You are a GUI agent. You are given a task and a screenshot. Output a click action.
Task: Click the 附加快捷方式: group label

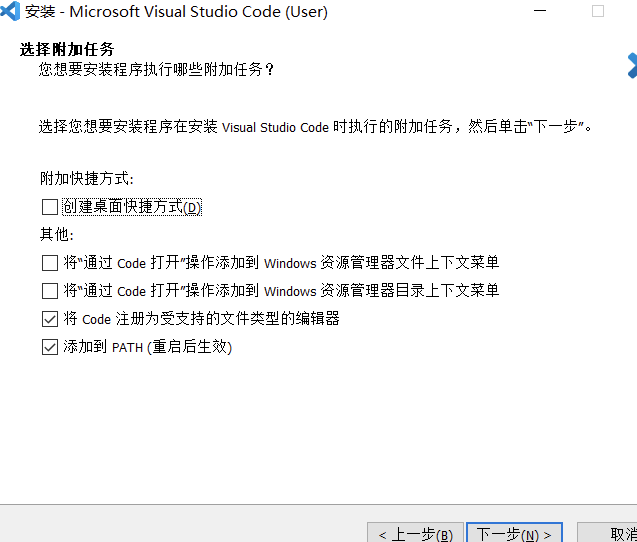pos(87,178)
